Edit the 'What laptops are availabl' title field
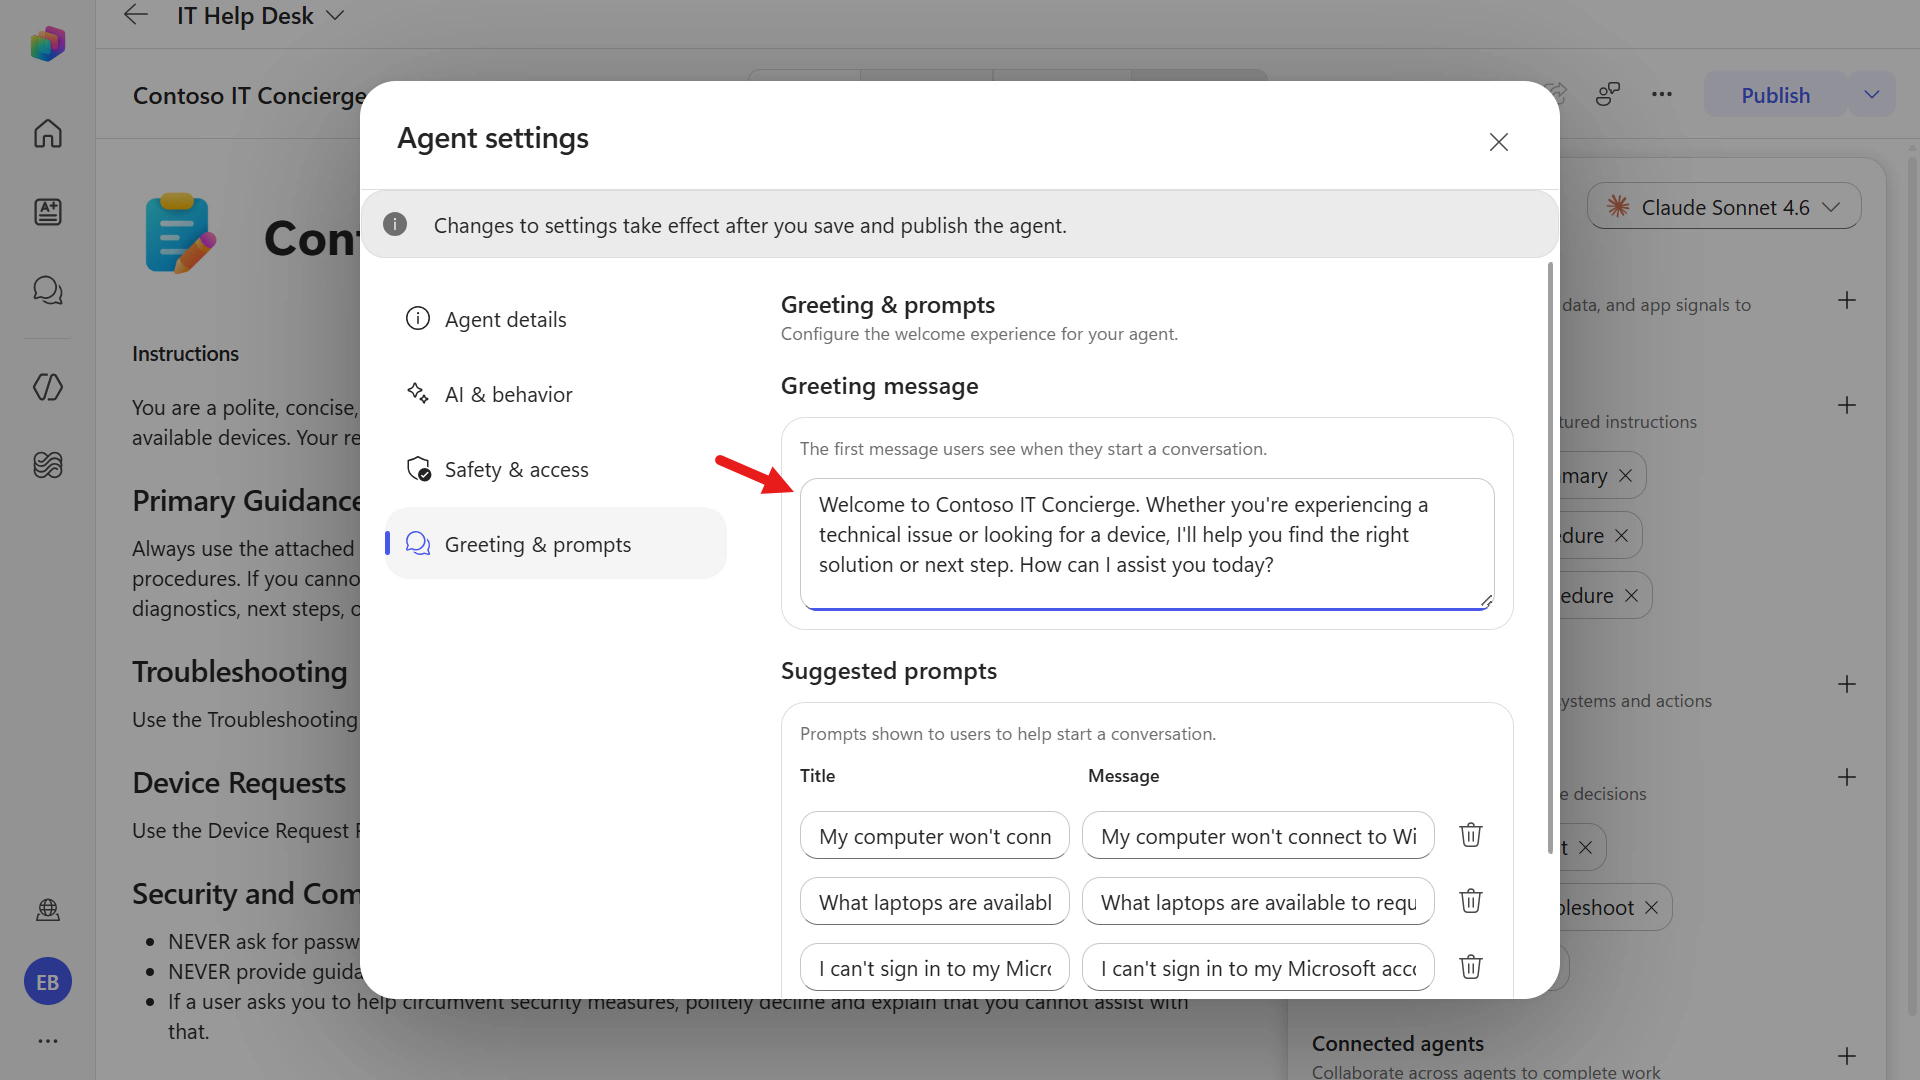This screenshot has height=1080, width=1920. [x=934, y=902]
